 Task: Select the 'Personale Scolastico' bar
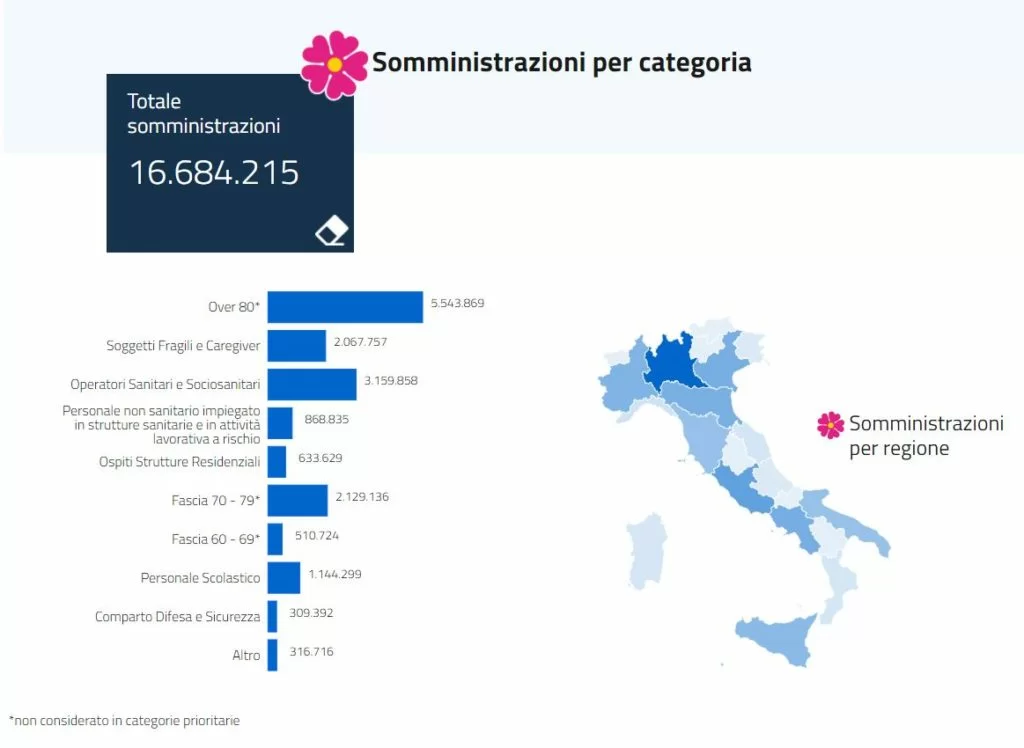[x=284, y=578]
